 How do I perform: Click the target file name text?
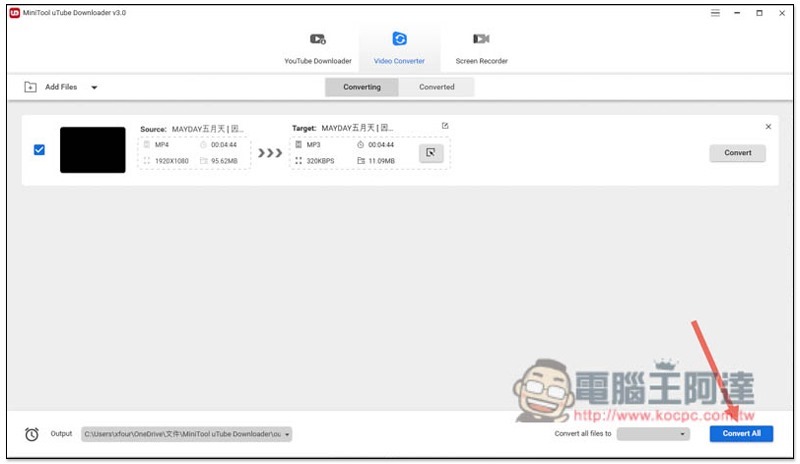[x=357, y=128]
